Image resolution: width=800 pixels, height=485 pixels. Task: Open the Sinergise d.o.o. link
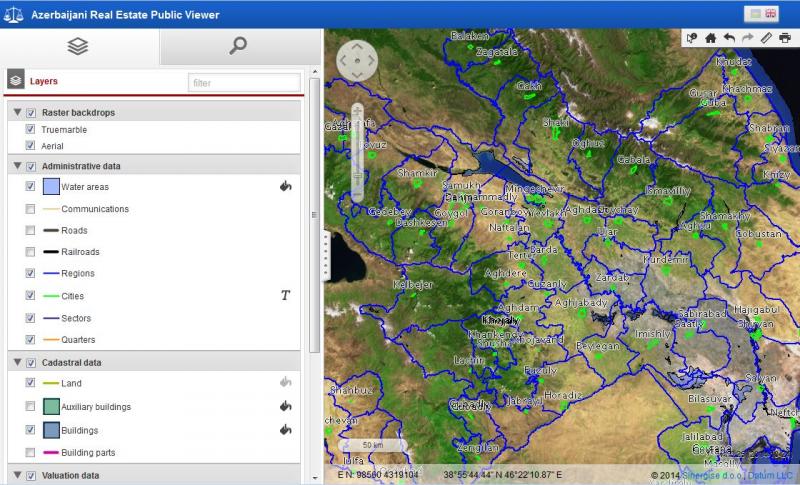[712, 475]
